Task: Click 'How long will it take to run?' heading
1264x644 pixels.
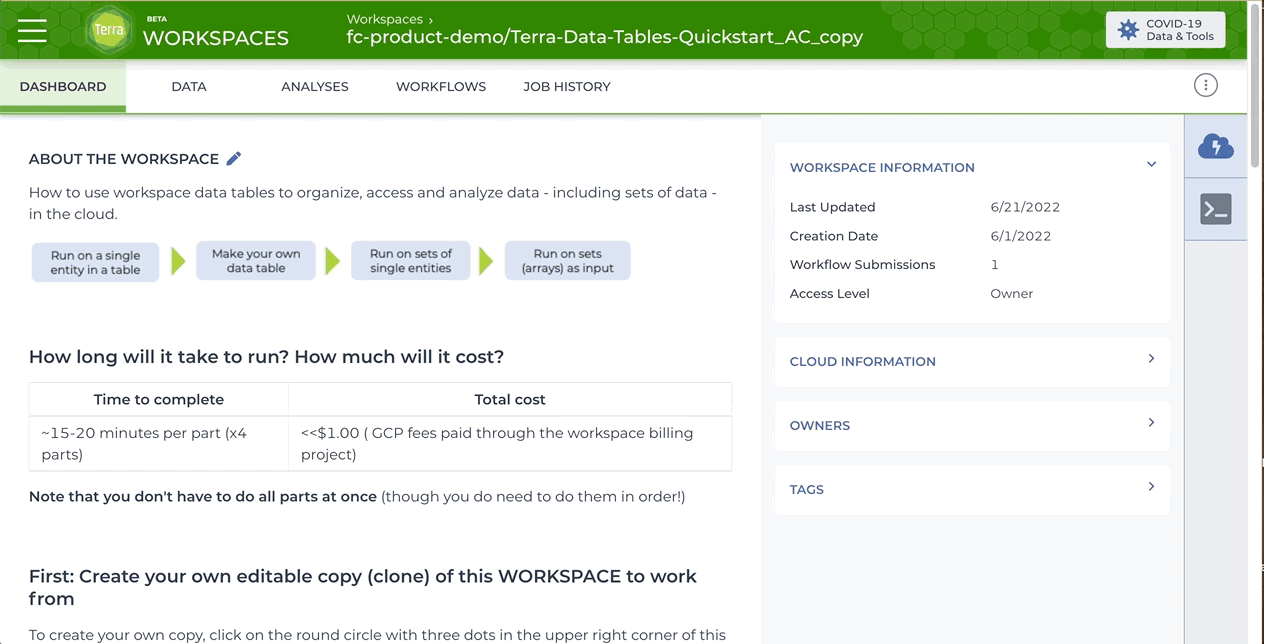Action: [x=267, y=357]
